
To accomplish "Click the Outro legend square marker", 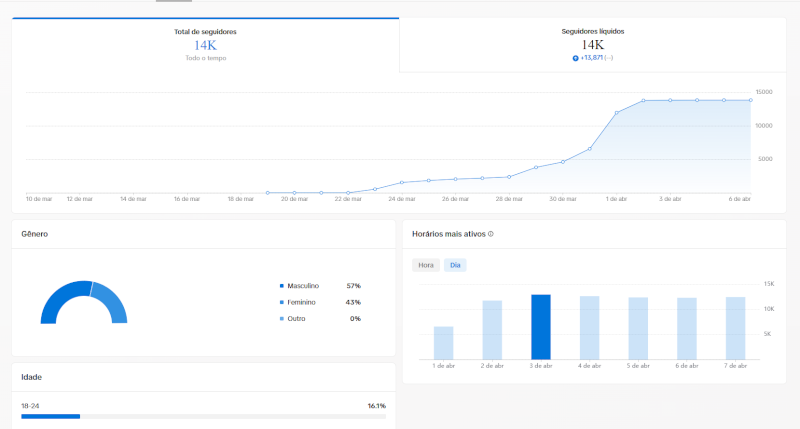I will 282,318.
